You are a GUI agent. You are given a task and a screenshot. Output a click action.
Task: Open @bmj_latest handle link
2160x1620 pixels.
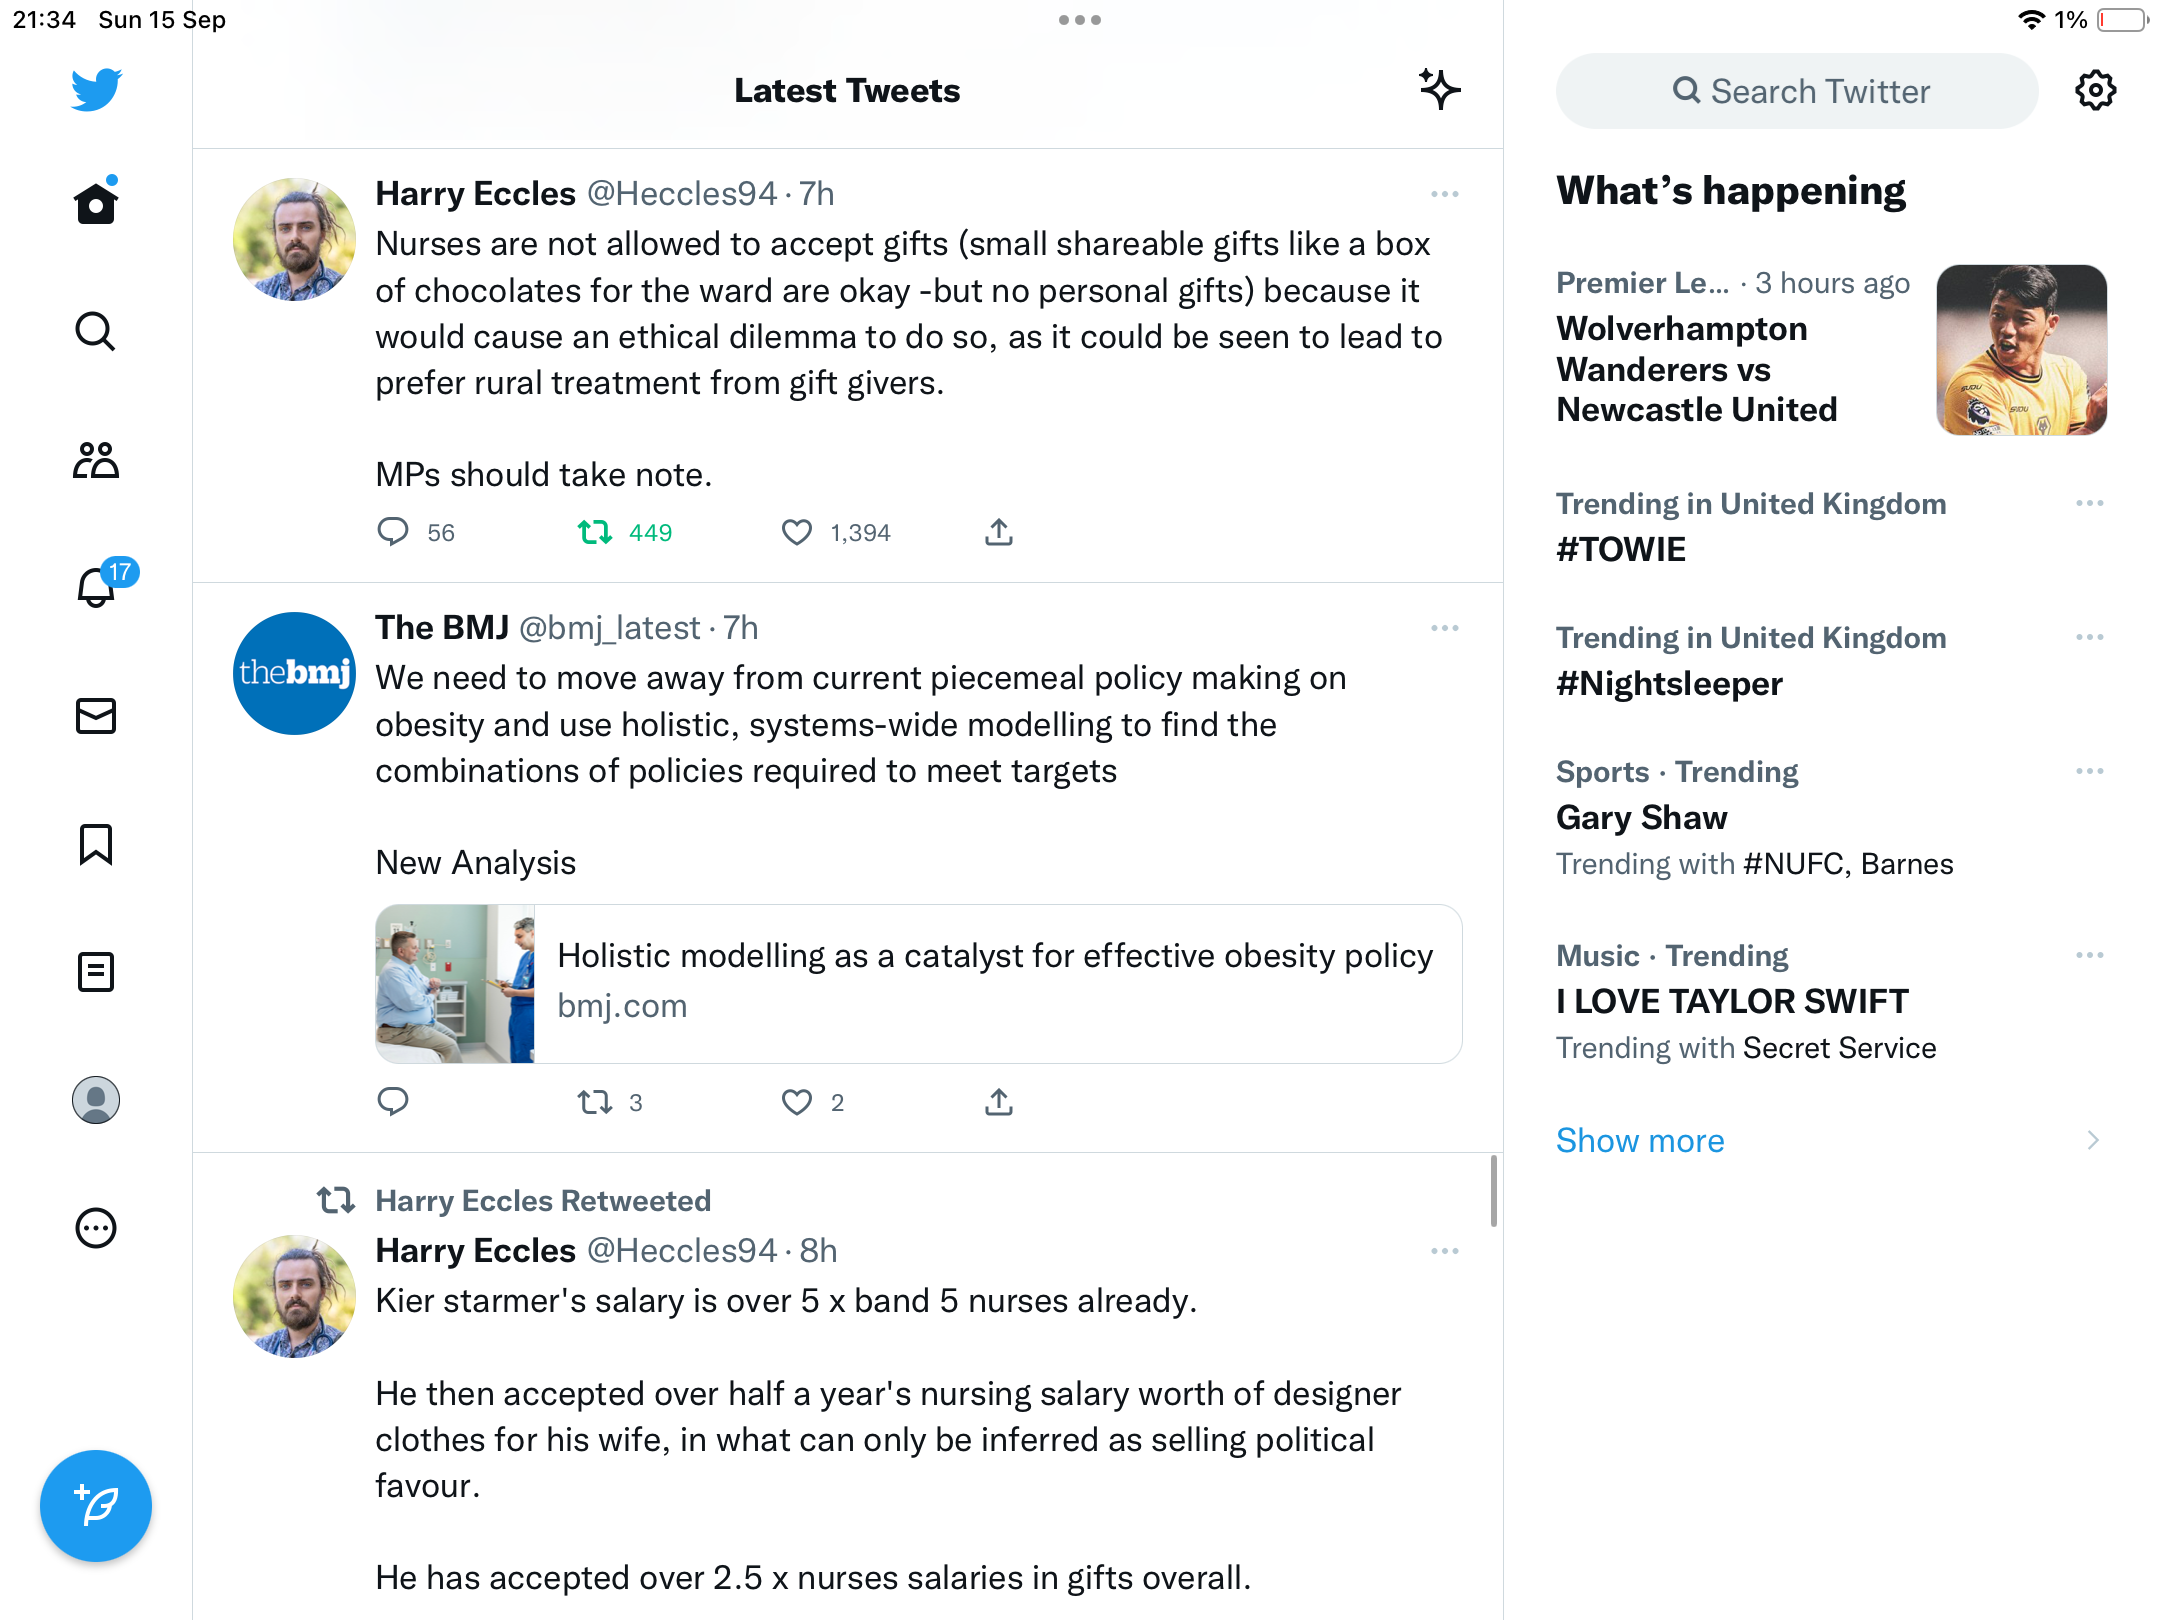click(x=609, y=628)
